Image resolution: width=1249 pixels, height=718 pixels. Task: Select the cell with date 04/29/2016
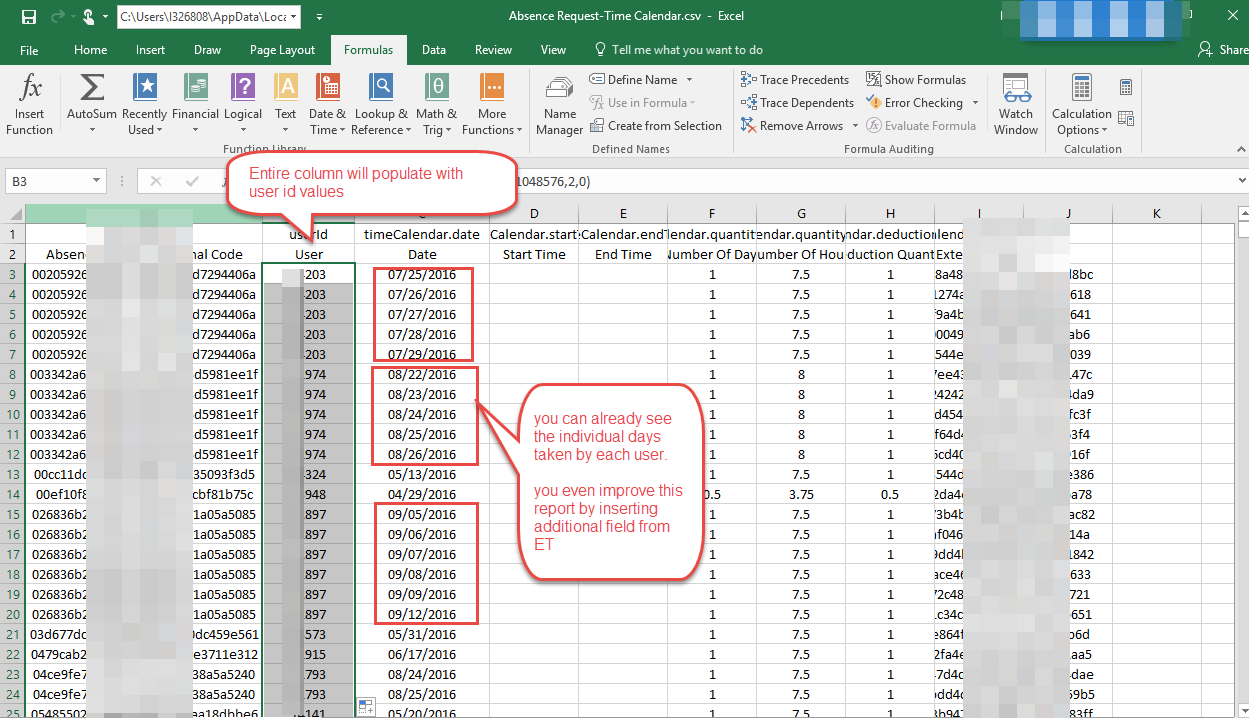point(422,494)
